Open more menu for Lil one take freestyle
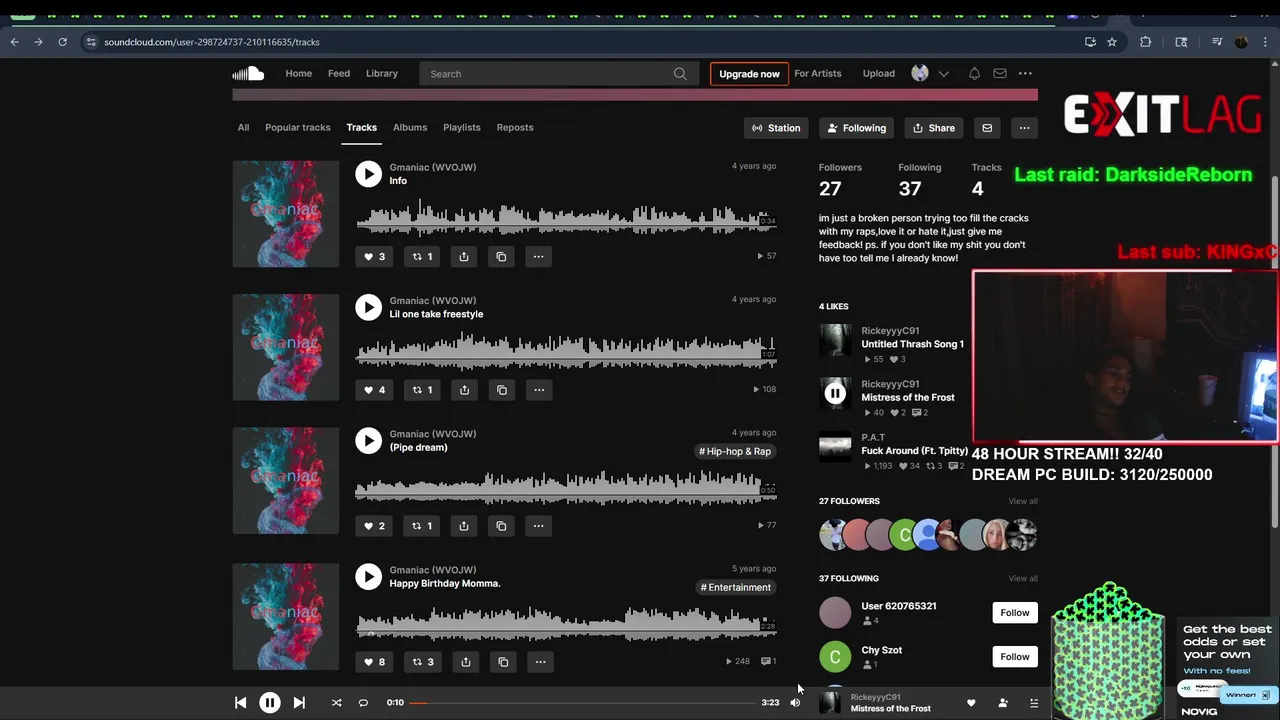Image resolution: width=1280 pixels, height=720 pixels. click(x=538, y=390)
